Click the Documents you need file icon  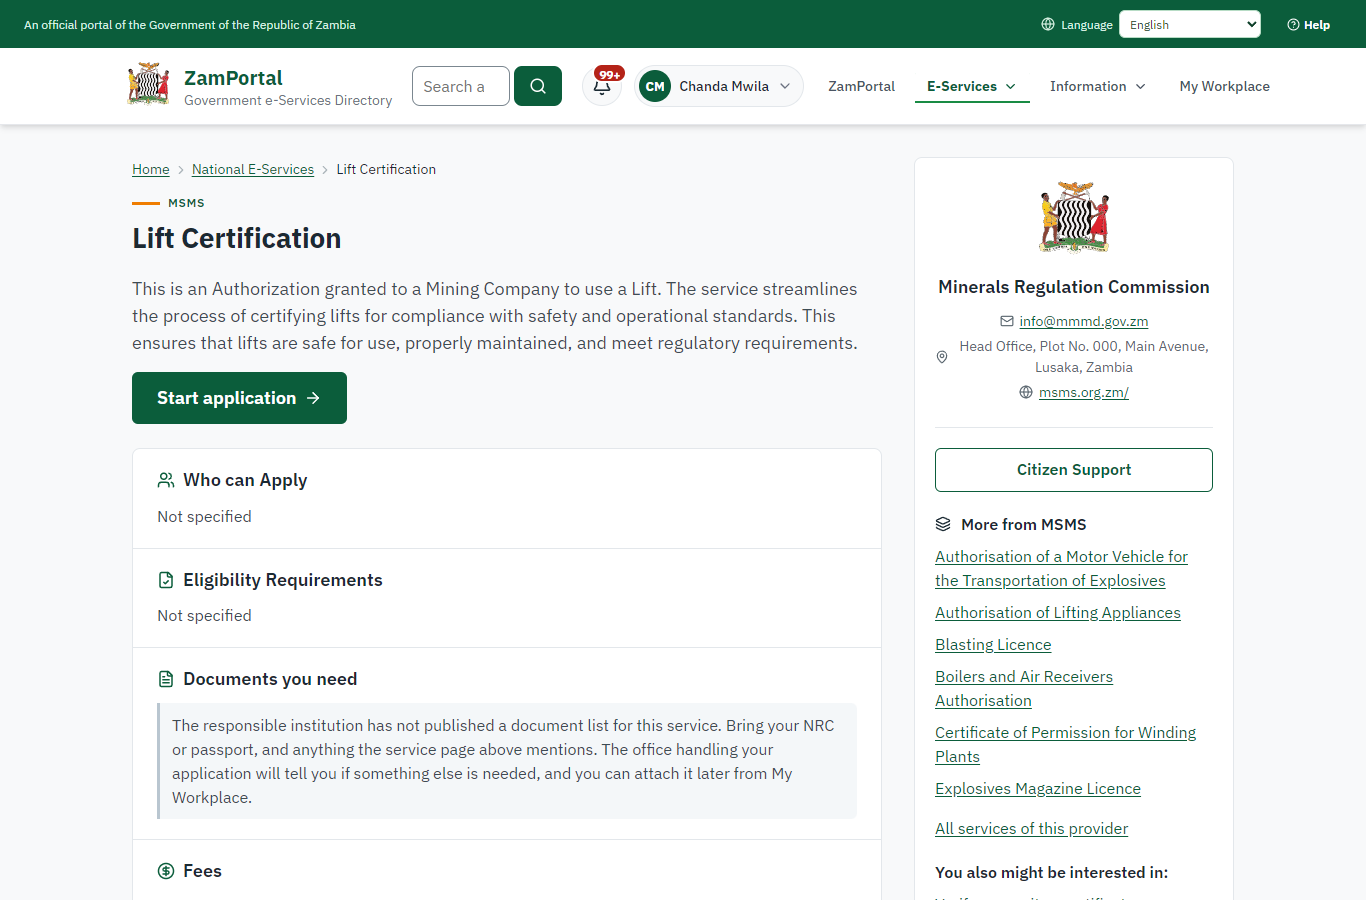tap(166, 679)
